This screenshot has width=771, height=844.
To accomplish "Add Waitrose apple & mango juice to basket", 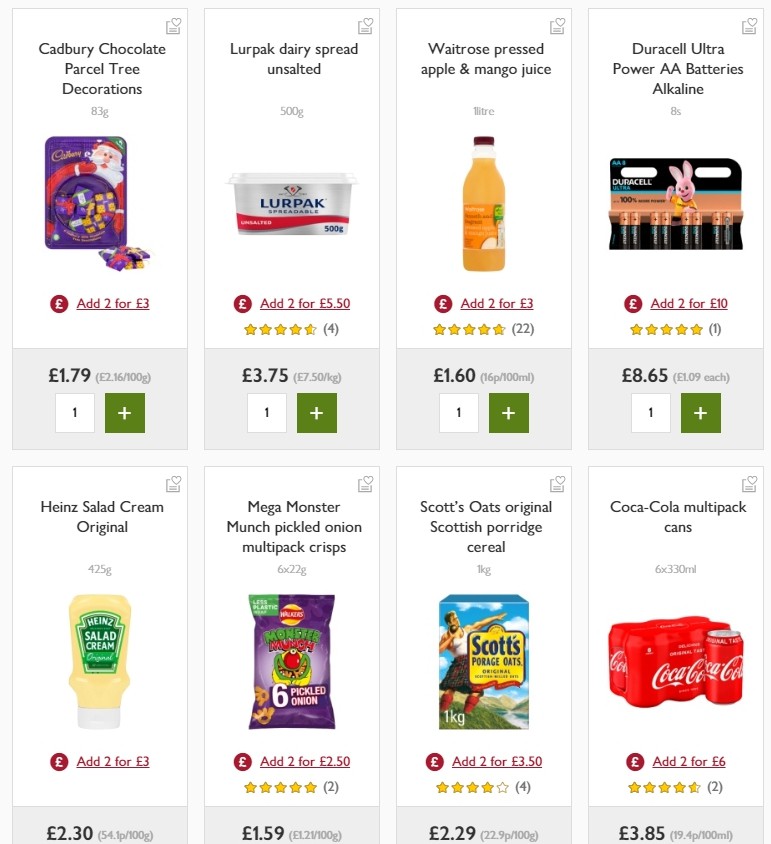I will point(509,412).
